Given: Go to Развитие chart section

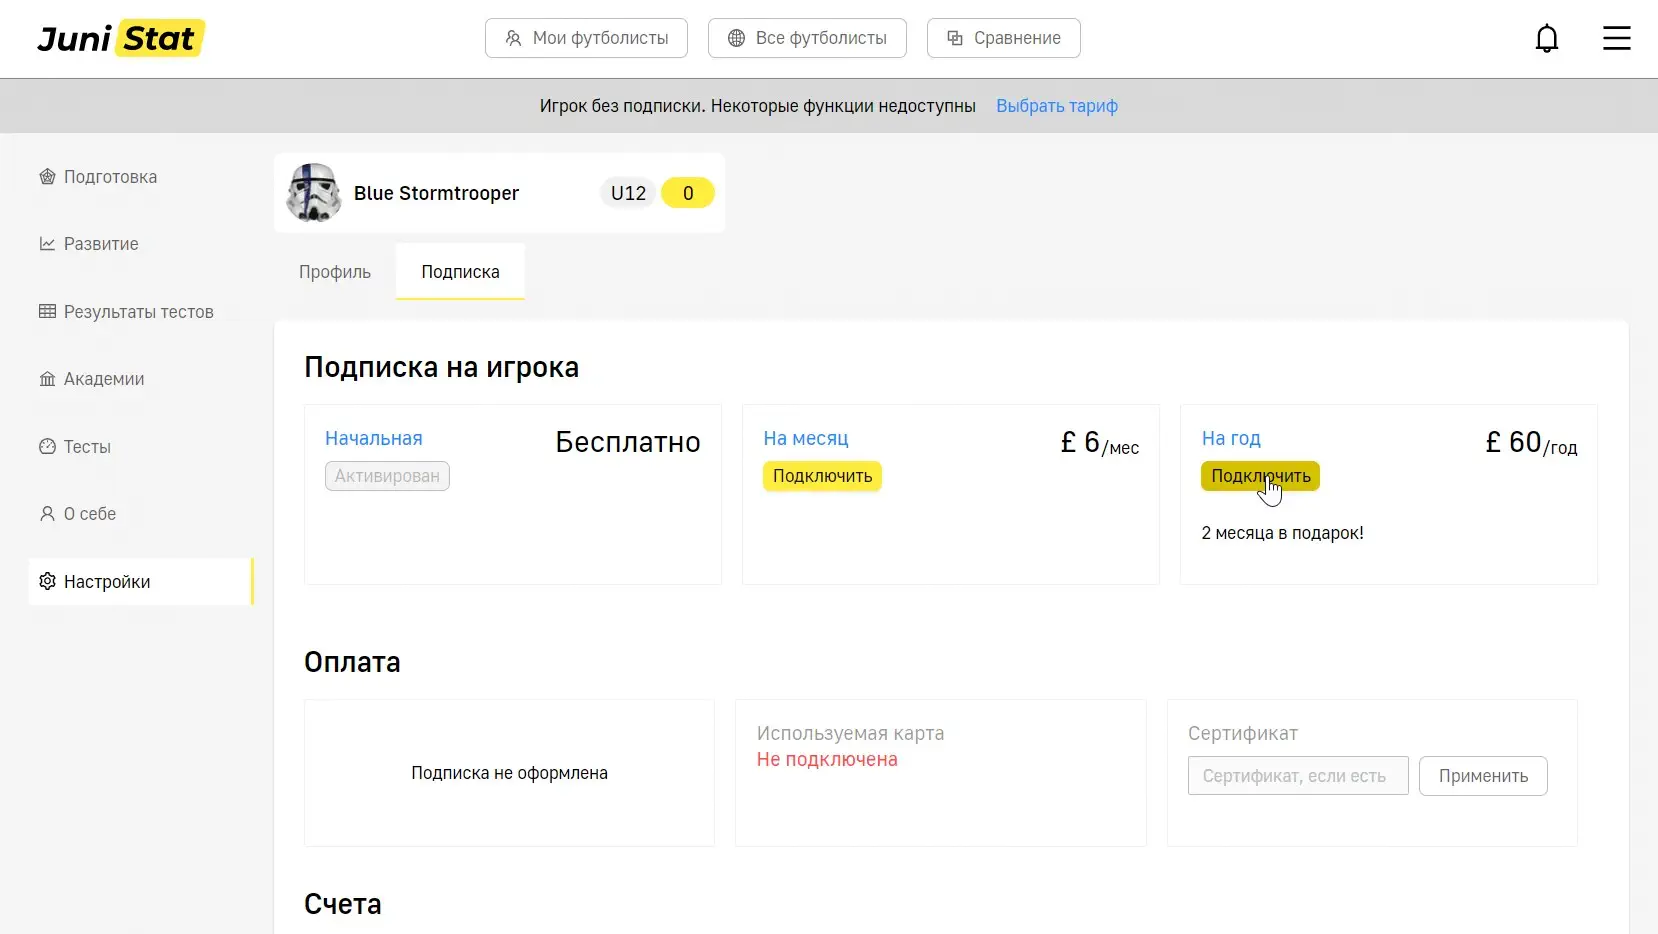Looking at the screenshot, I should click(100, 244).
